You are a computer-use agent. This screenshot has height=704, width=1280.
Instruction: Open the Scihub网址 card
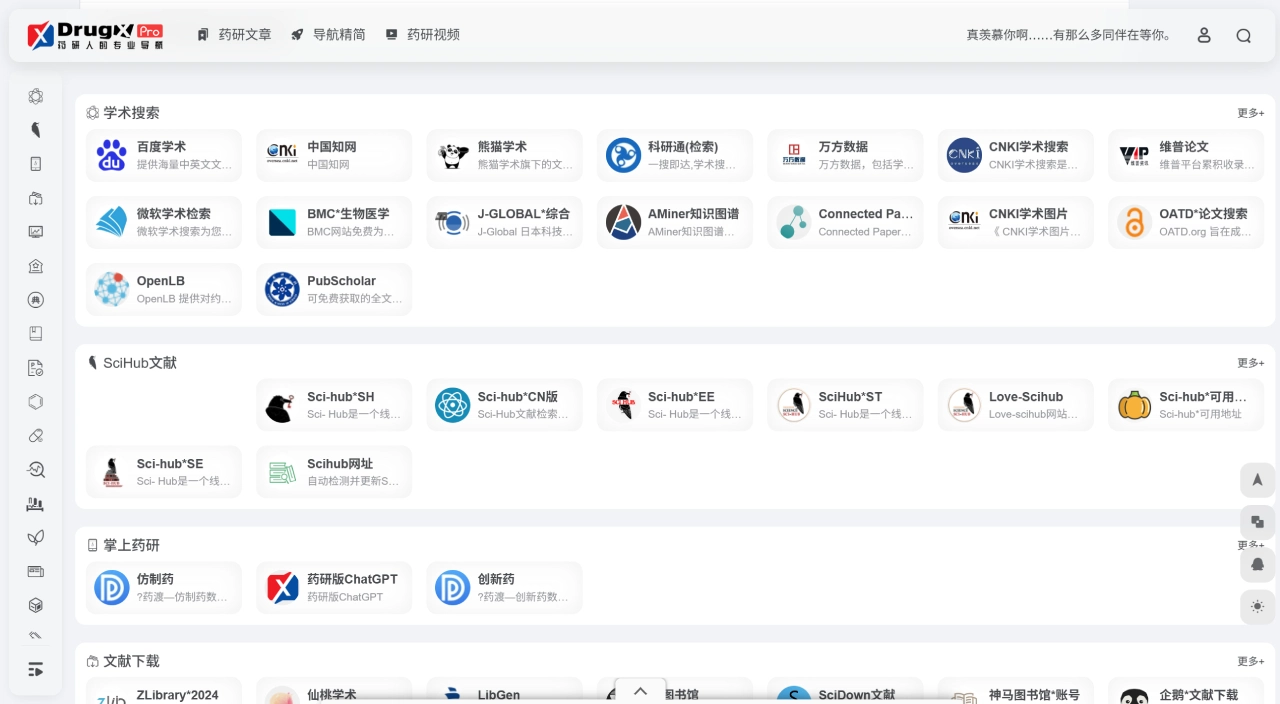(334, 472)
